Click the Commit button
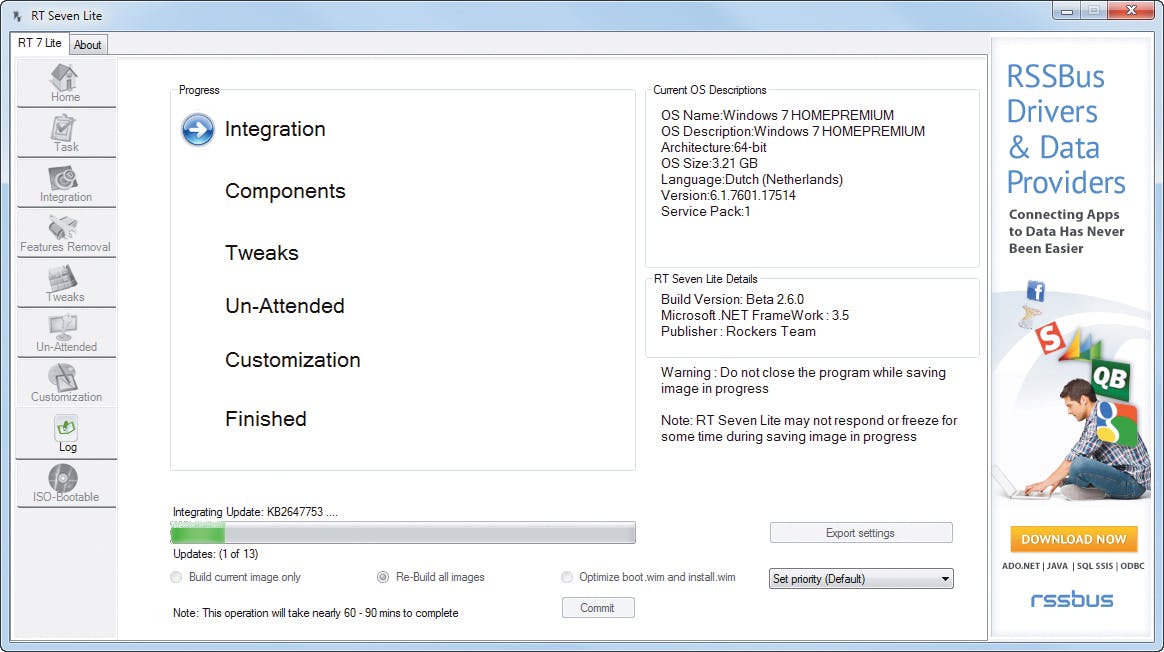This screenshot has height=652, width=1164. pos(598,607)
